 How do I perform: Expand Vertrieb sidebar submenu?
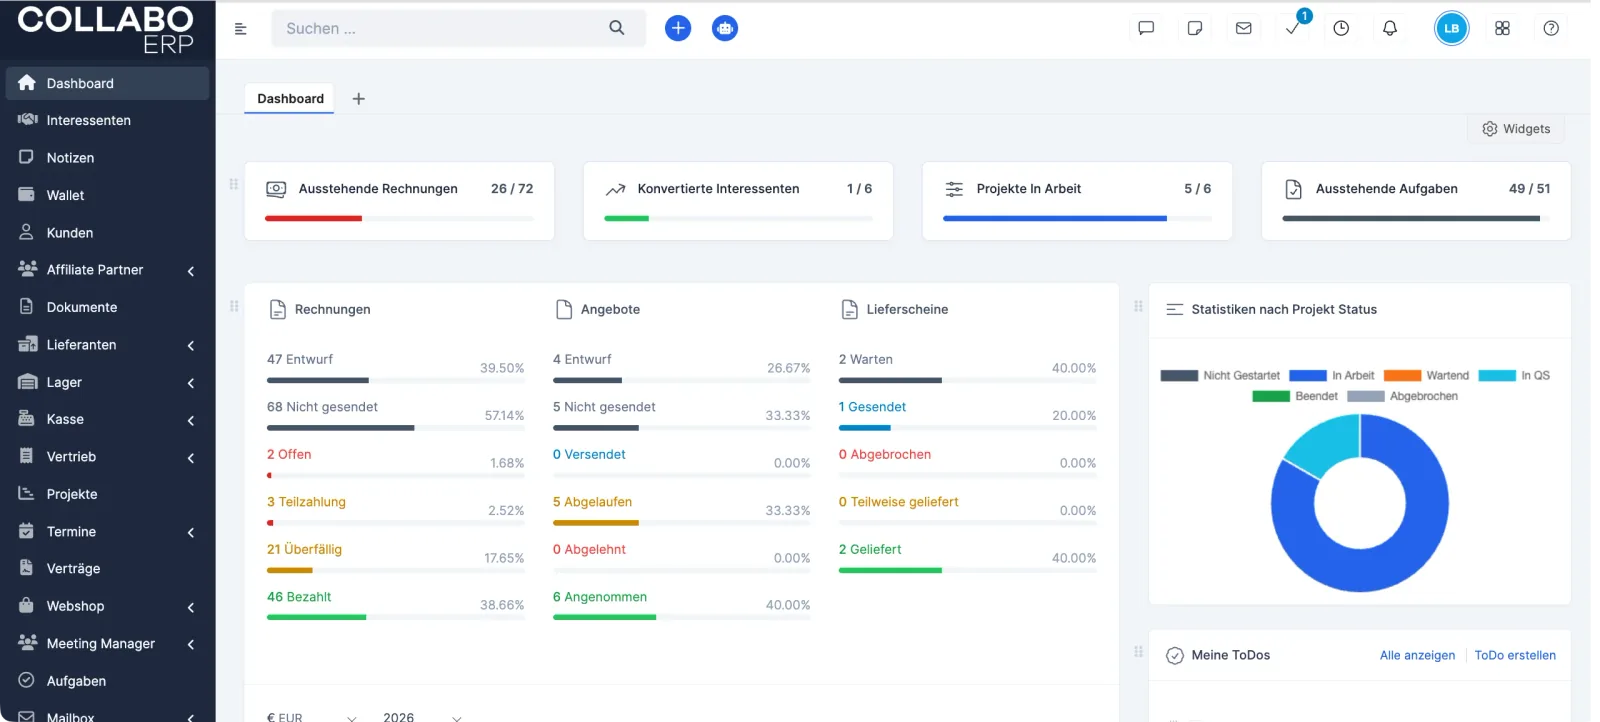(x=190, y=458)
